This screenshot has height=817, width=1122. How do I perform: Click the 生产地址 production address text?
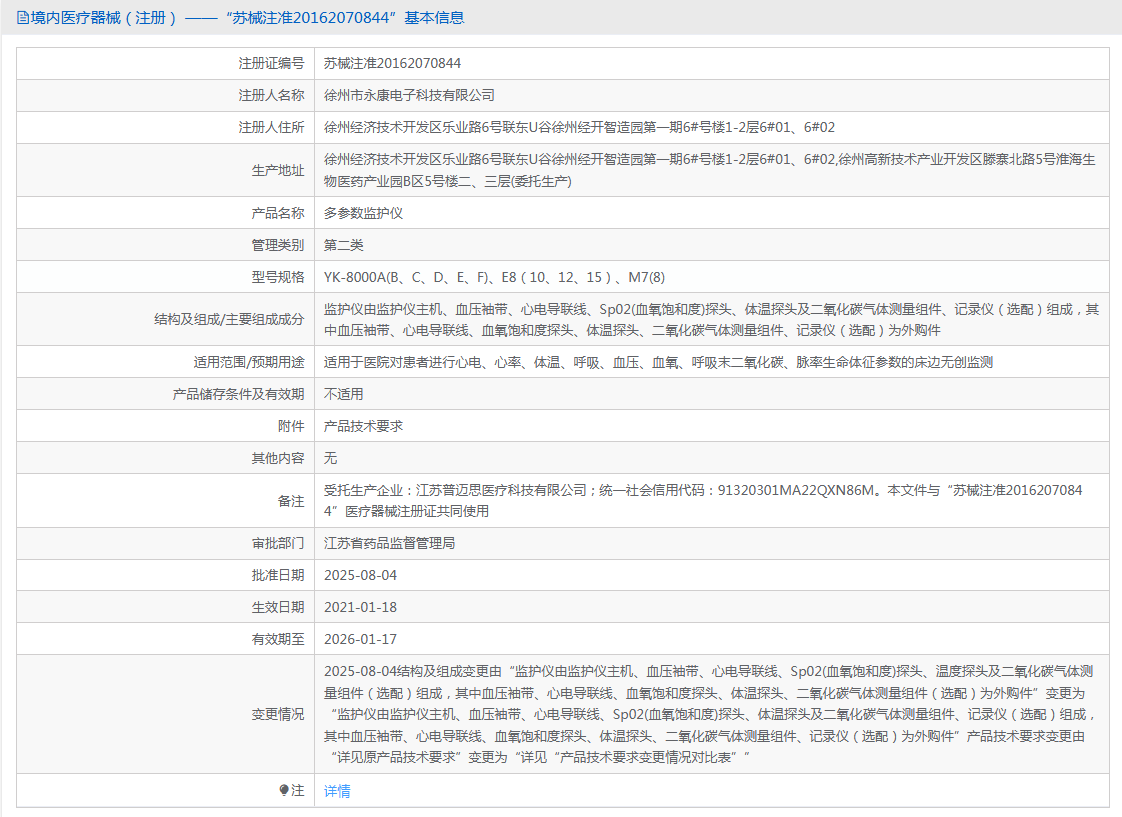pyautogui.click(x=709, y=170)
